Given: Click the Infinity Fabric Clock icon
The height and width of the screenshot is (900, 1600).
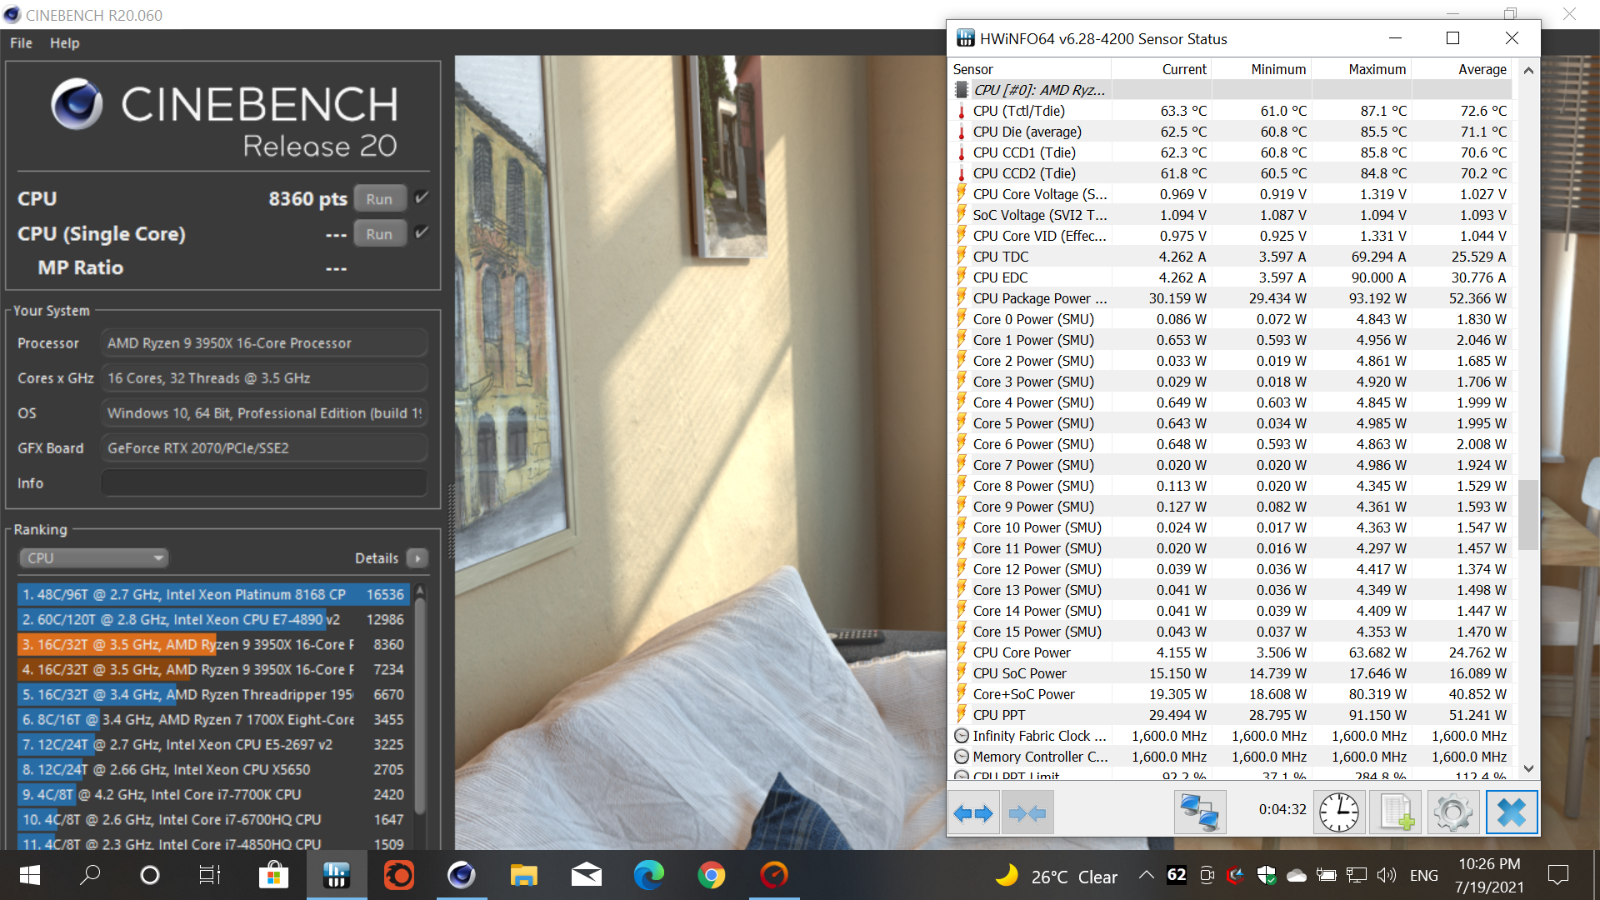Looking at the screenshot, I should point(962,736).
